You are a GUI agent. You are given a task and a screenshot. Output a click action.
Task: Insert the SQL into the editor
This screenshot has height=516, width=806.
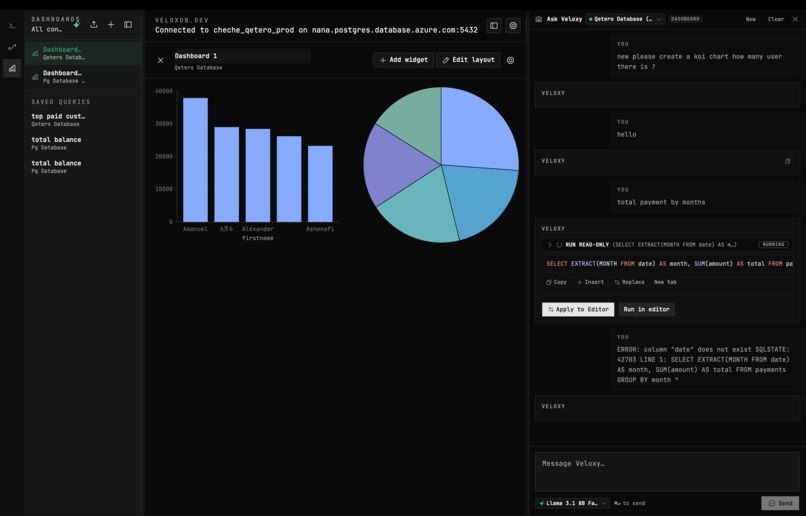click(590, 282)
